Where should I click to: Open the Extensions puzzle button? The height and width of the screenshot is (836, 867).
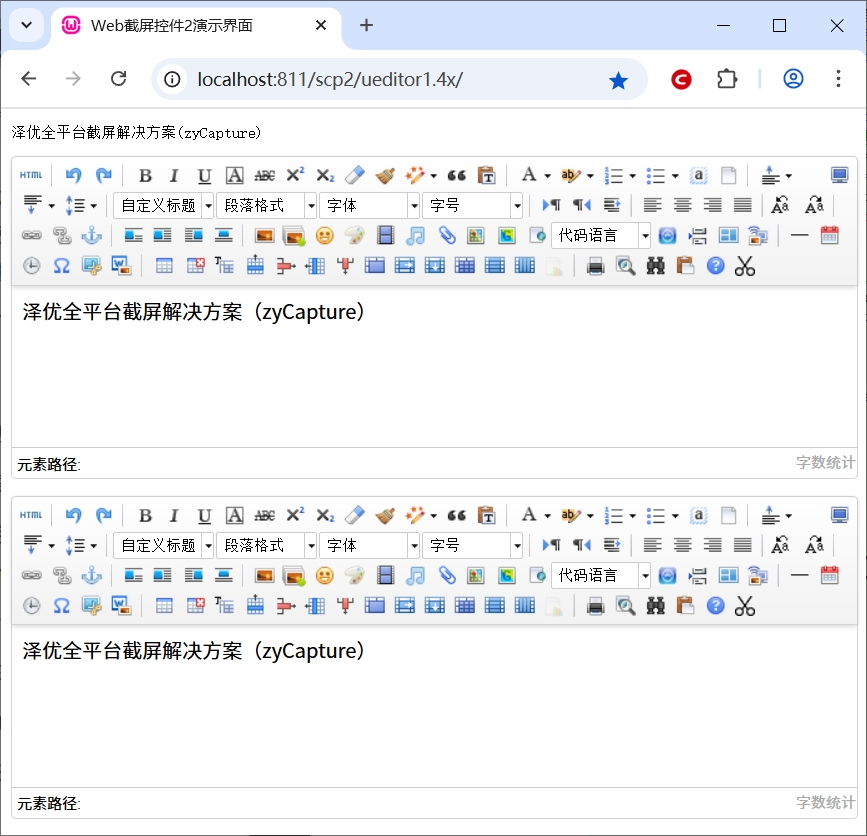pyautogui.click(x=727, y=79)
